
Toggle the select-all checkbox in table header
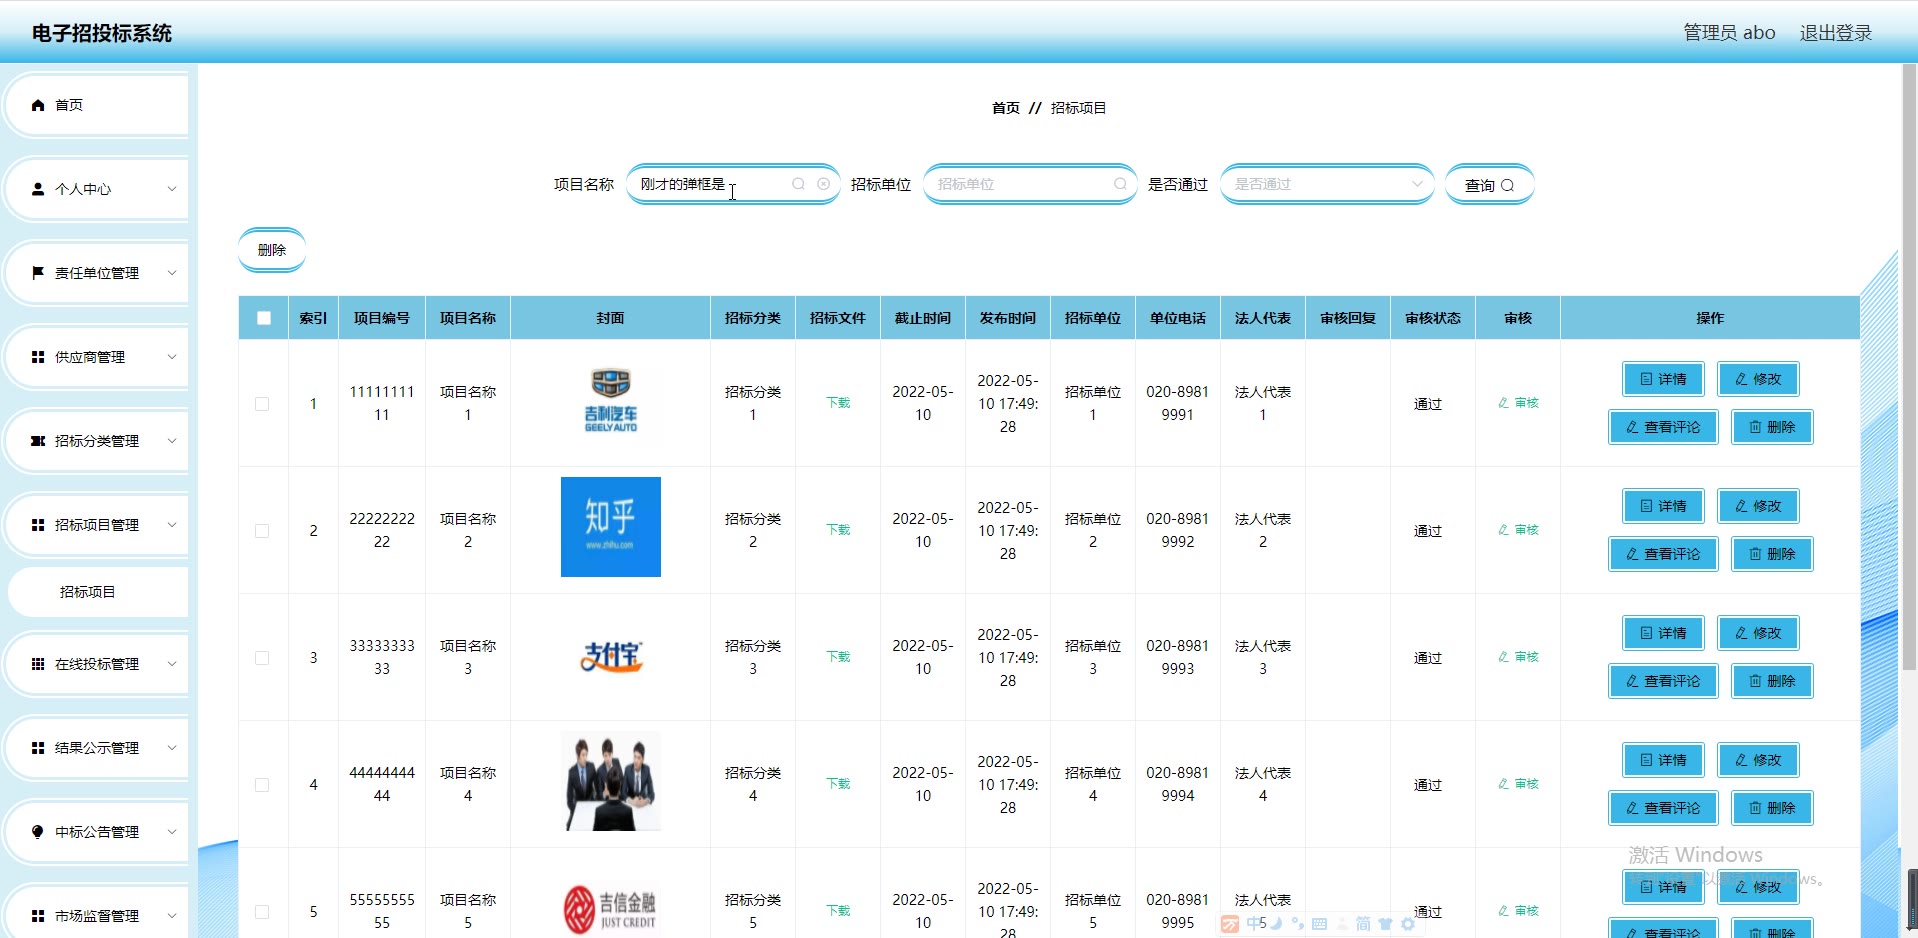pos(264,318)
